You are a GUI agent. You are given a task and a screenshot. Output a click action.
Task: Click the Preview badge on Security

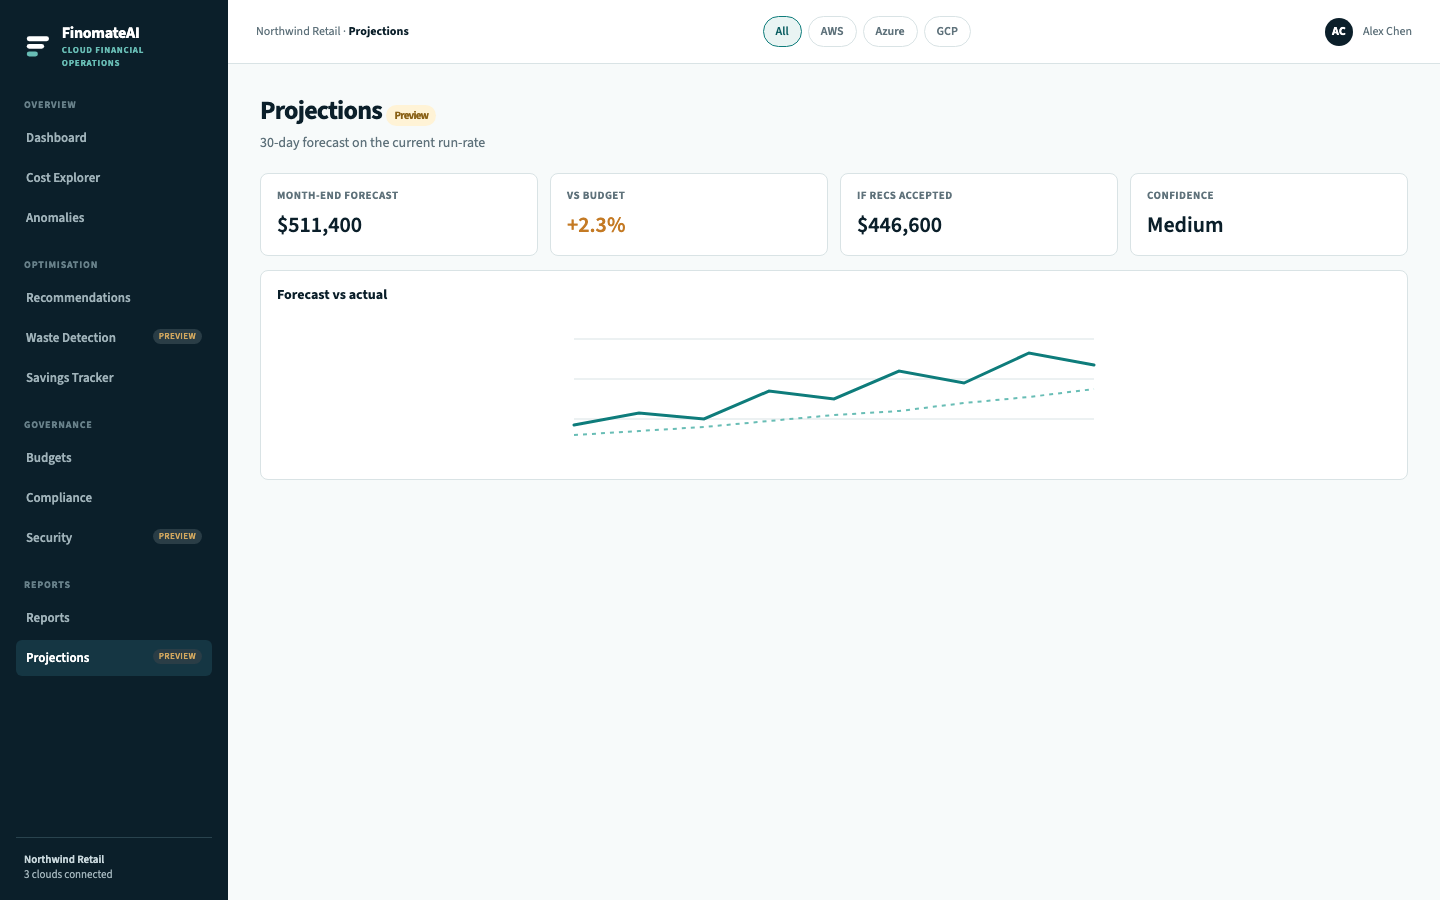click(x=177, y=537)
